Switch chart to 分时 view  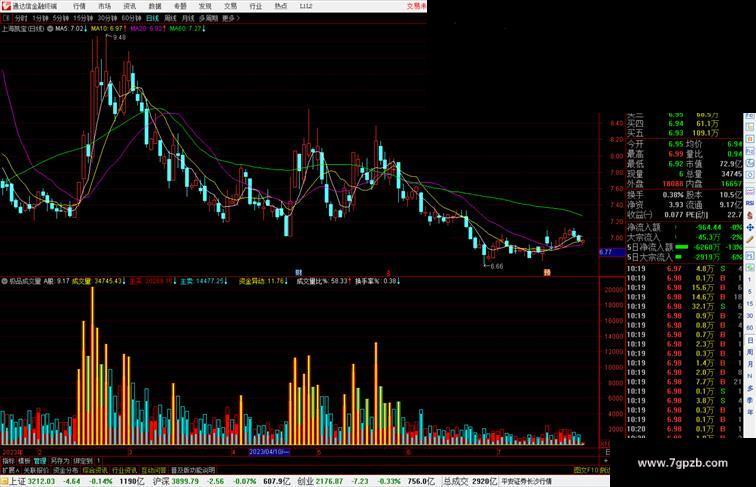(x=21, y=18)
